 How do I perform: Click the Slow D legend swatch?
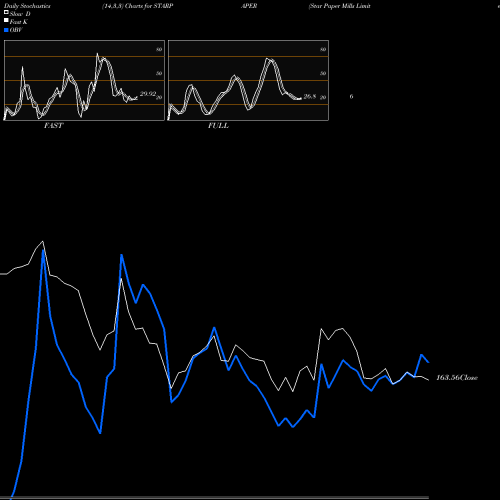pyautogui.click(x=6, y=12)
